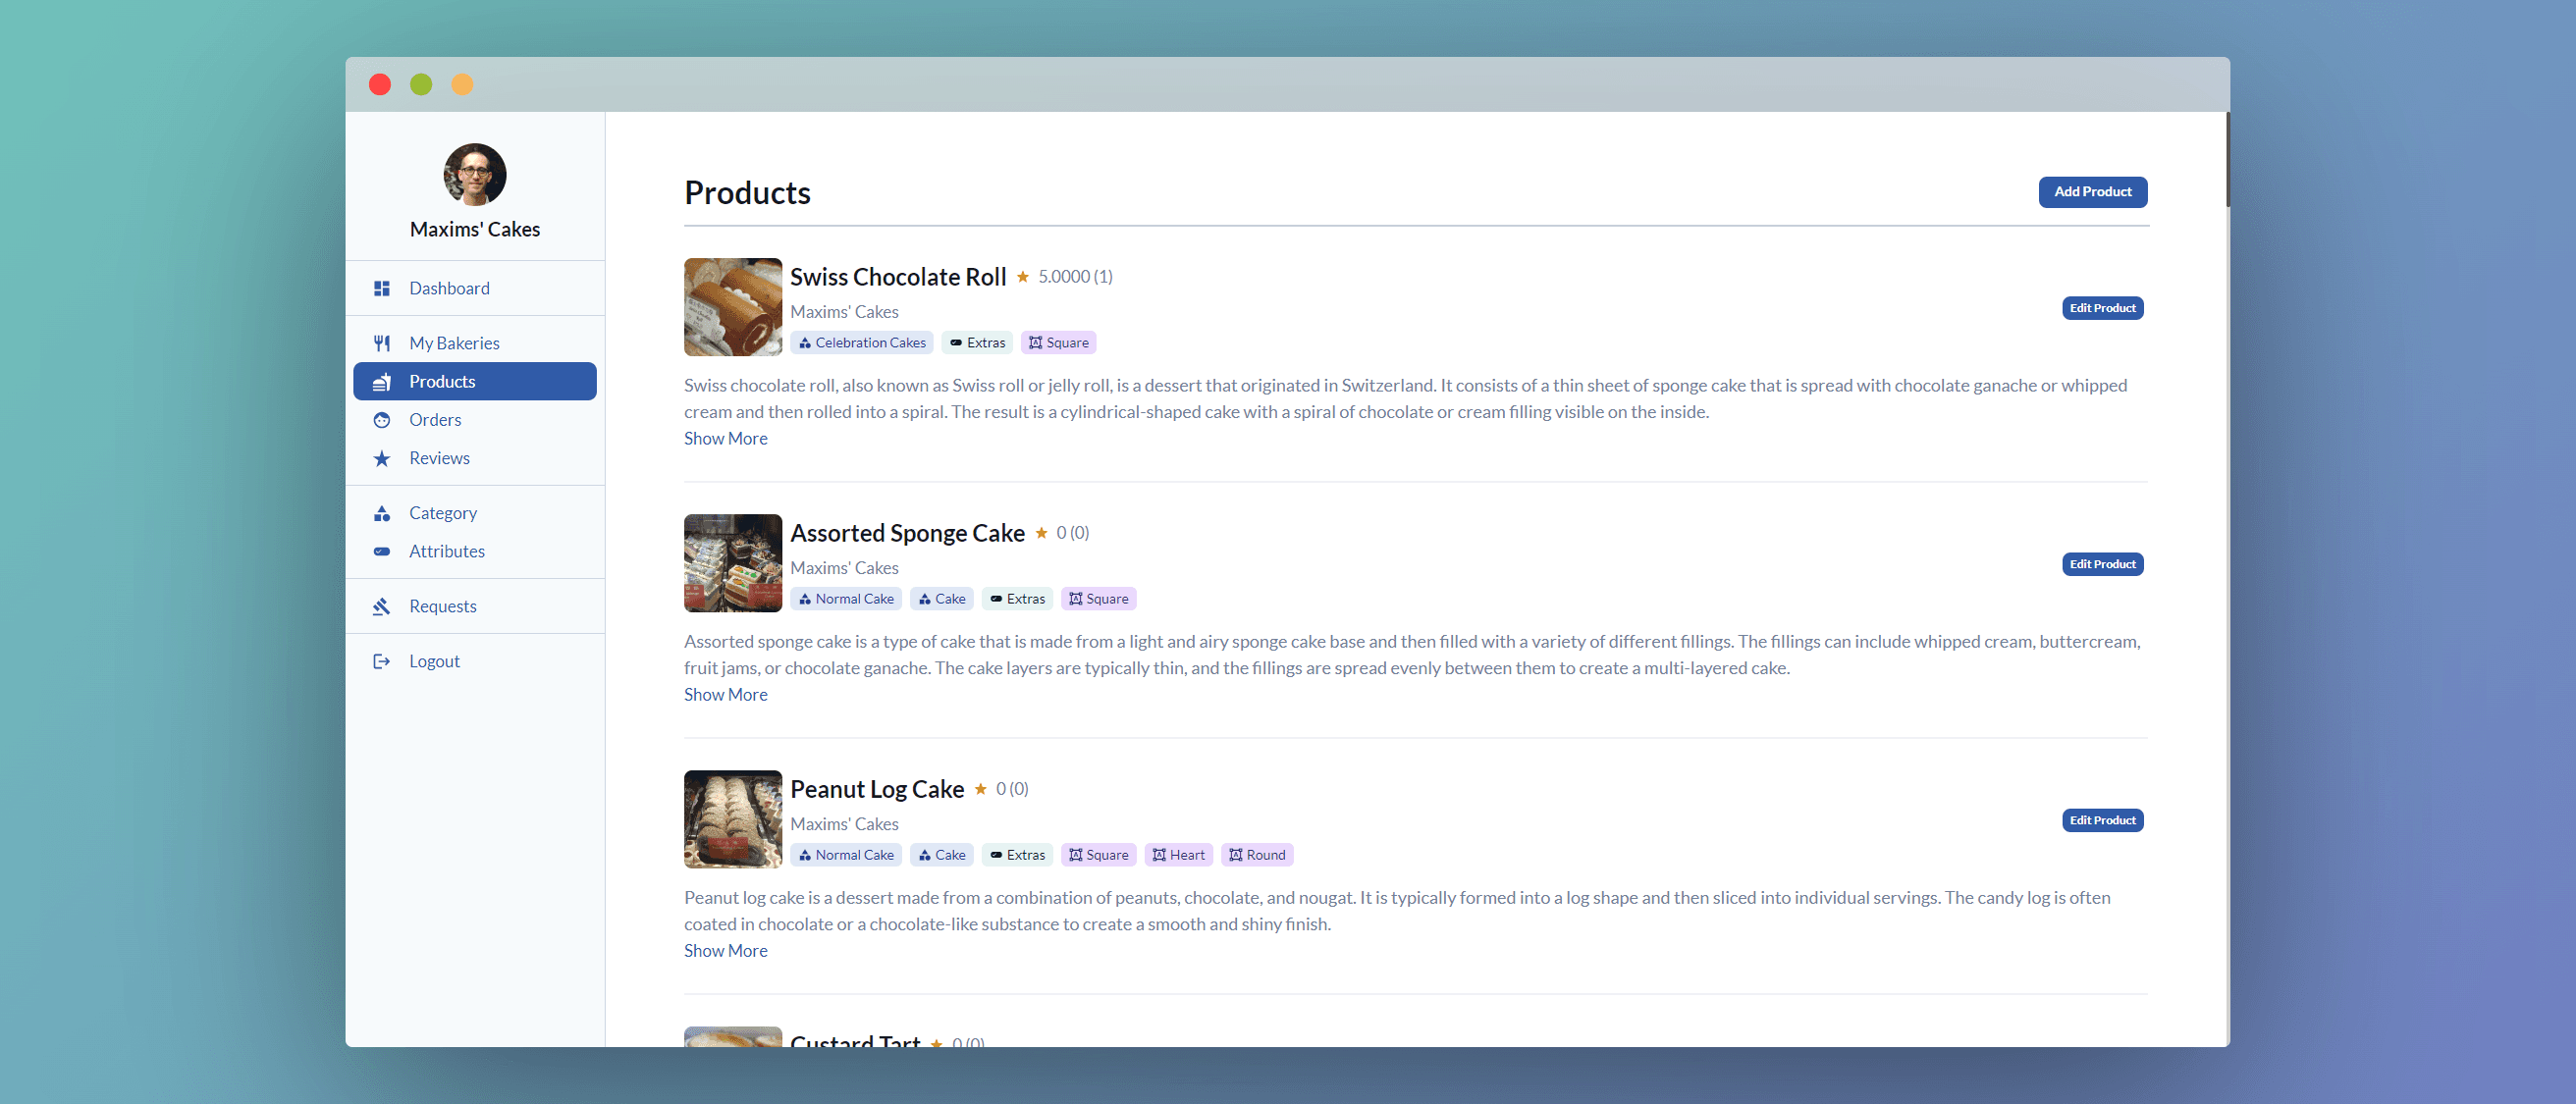The height and width of the screenshot is (1104, 2576).
Task: Click the Celebration Cakes tag
Action: pyautogui.click(x=861, y=343)
